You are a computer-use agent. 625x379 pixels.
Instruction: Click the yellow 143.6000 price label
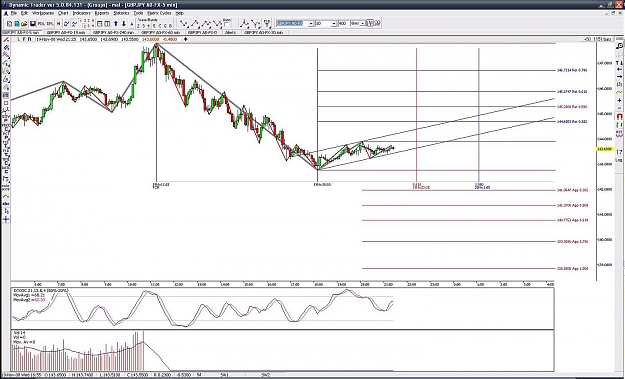(604, 149)
